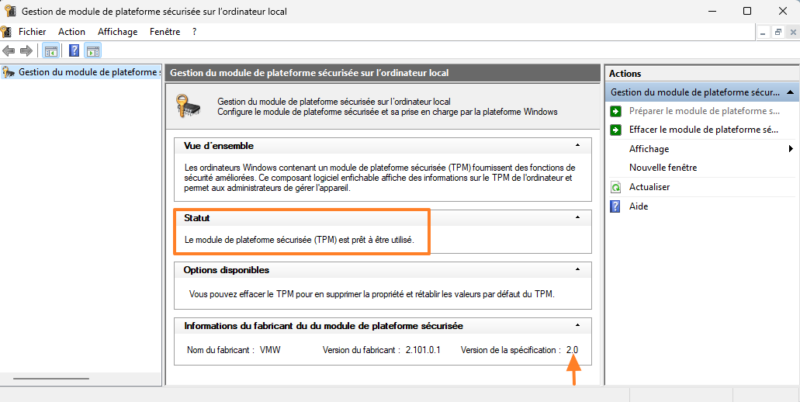Click the key icon beside Fichier menu
Image resolution: width=800 pixels, height=402 pixels.
click(x=6, y=32)
